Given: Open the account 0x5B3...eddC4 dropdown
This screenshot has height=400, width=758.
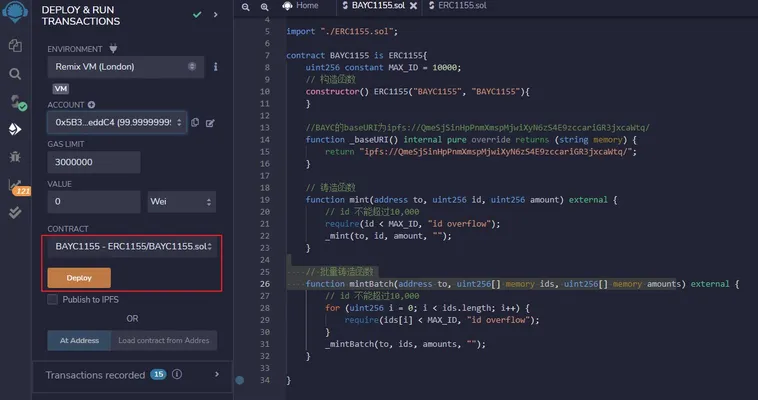Looking at the screenshot, I should pos(117,122).
